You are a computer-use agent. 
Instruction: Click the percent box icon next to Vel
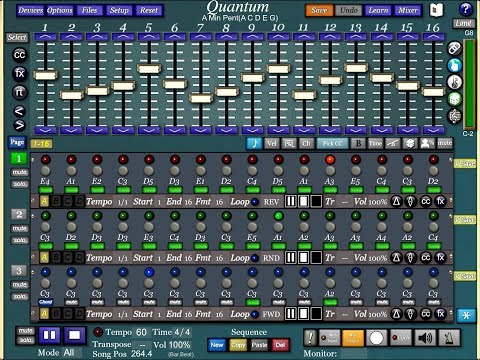click(x=289, y=143)
